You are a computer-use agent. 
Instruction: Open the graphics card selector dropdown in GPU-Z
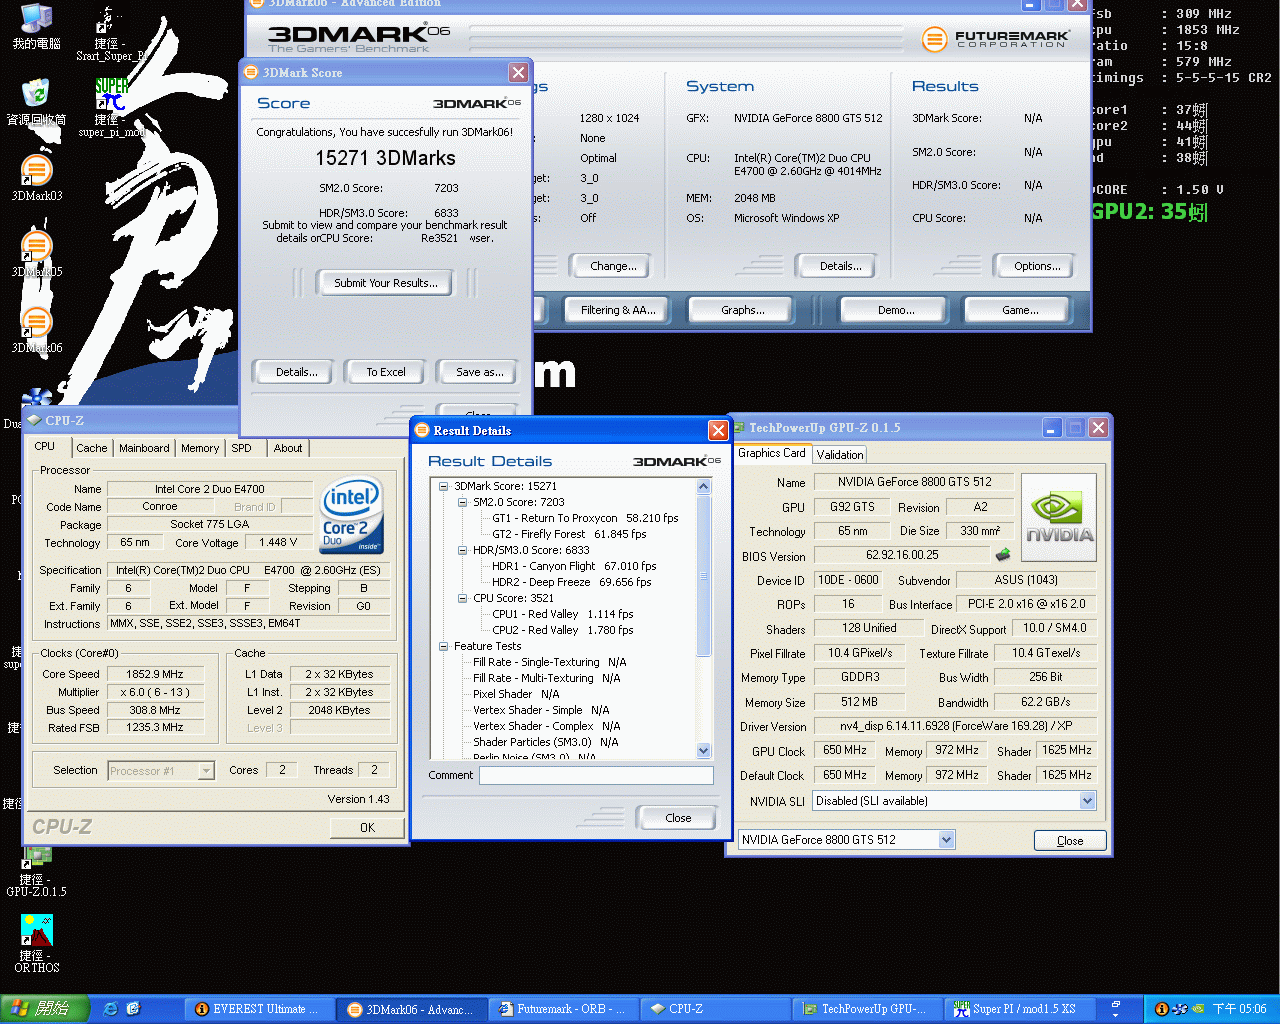(946, 840)
